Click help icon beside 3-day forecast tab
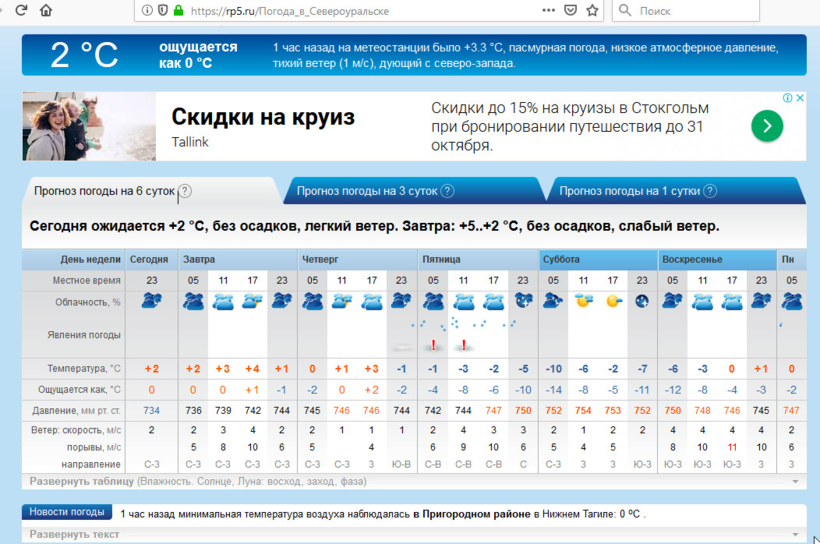 point(447,191)
